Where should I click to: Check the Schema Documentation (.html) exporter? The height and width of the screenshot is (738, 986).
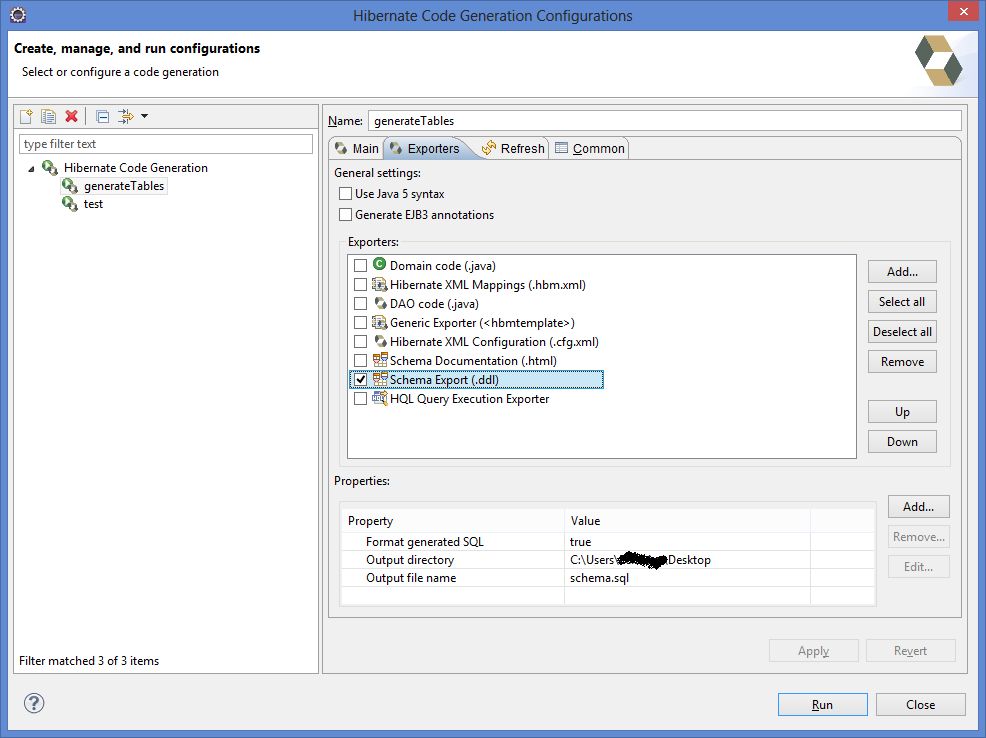click(360, 361)
